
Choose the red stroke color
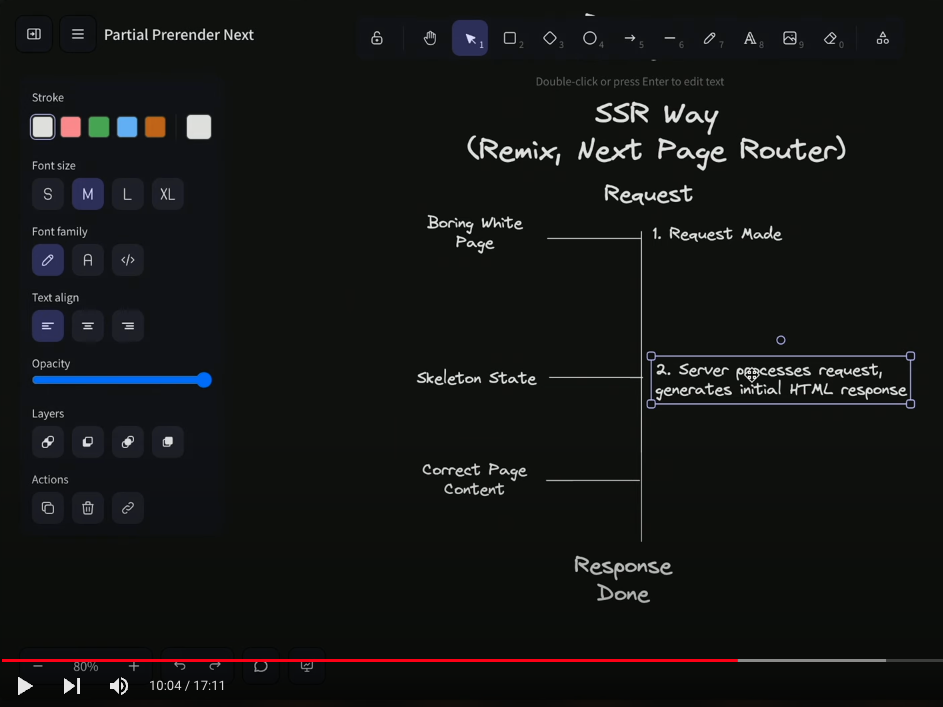pyautogui.click(x=71, y=127)
